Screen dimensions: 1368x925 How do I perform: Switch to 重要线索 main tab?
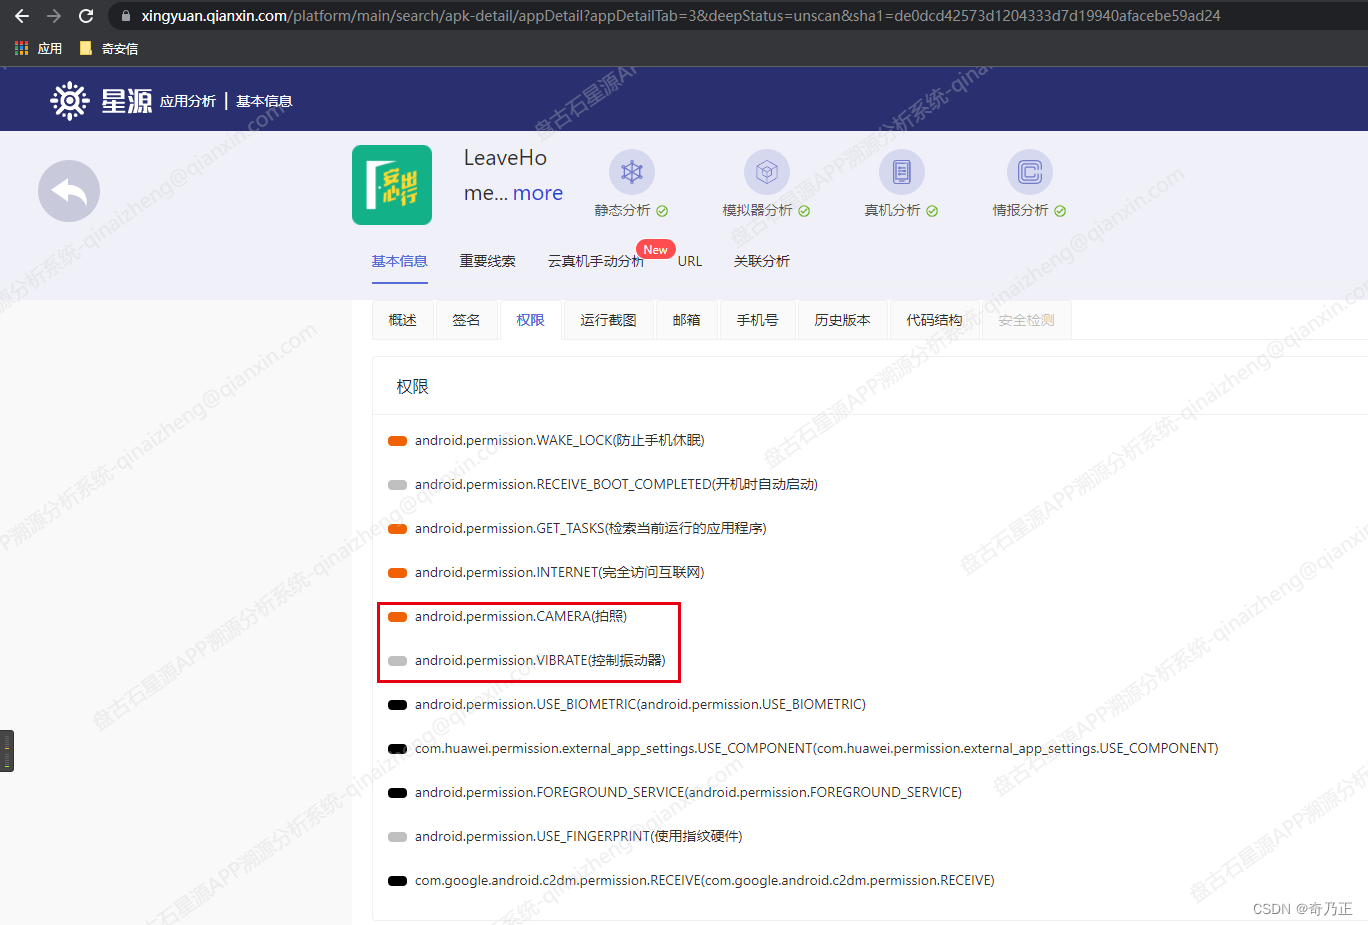488,261
